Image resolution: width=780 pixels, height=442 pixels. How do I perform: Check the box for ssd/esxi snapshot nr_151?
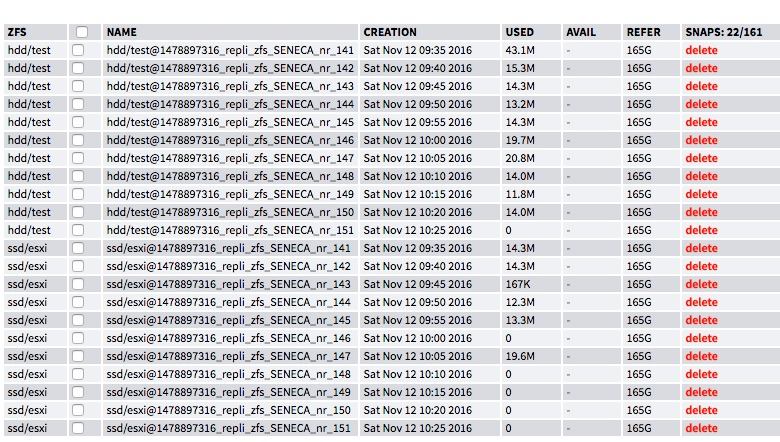[78, 428]
